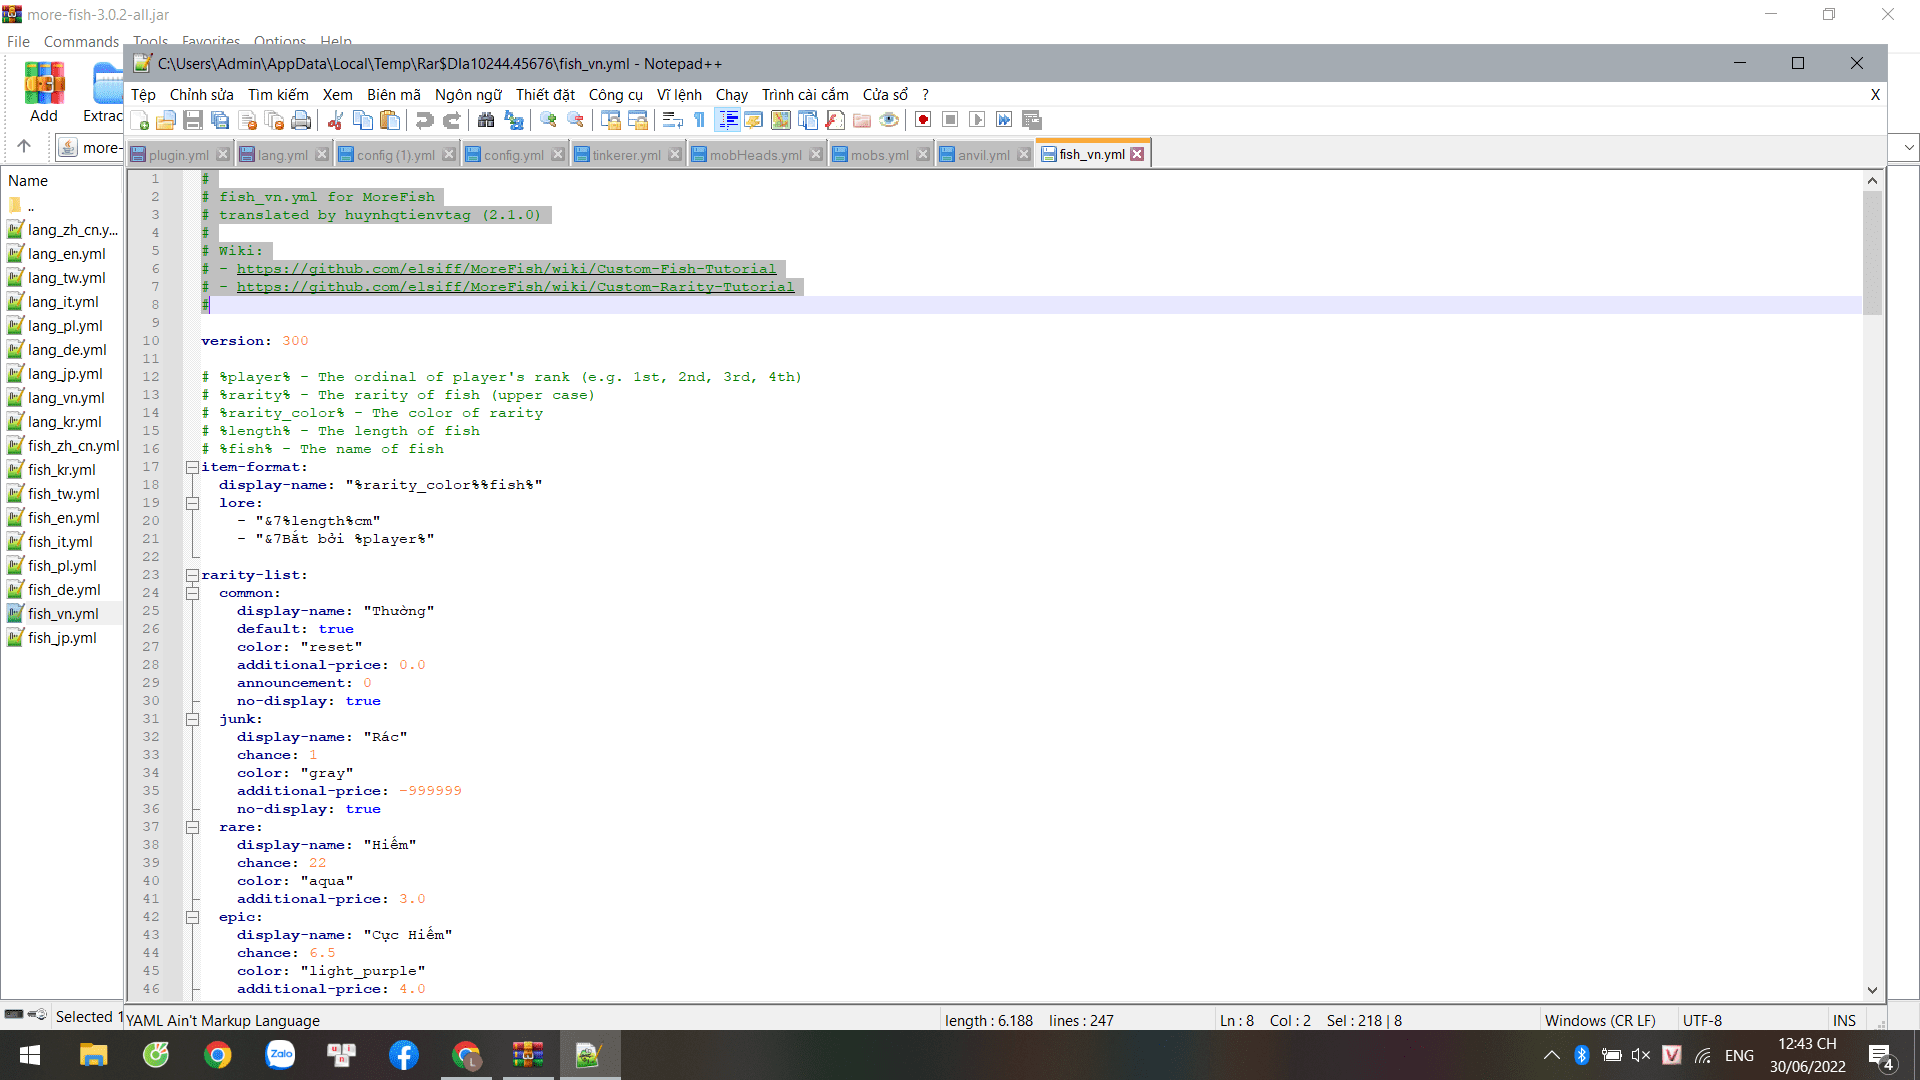The height and width of the screenshot is (1080, 1920).
Task: Click the Print icon in toolbar
Action: [301, 120]
